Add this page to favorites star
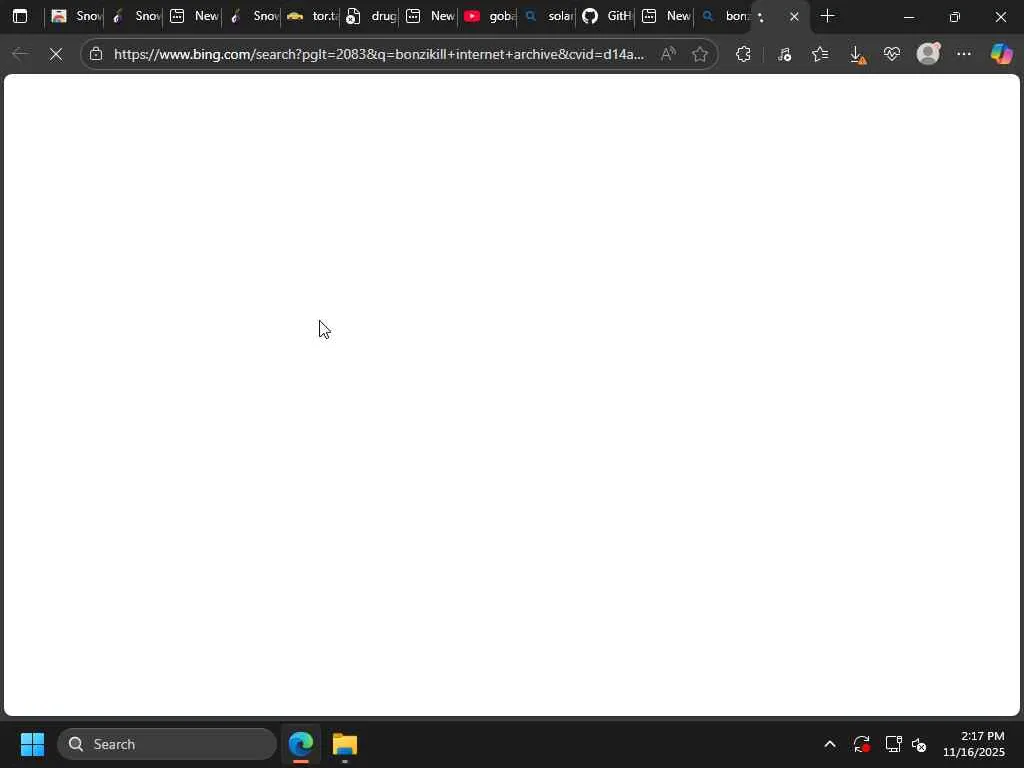Image resolution: width=1024 pixels, height=768 pixels. coord(699,54)
